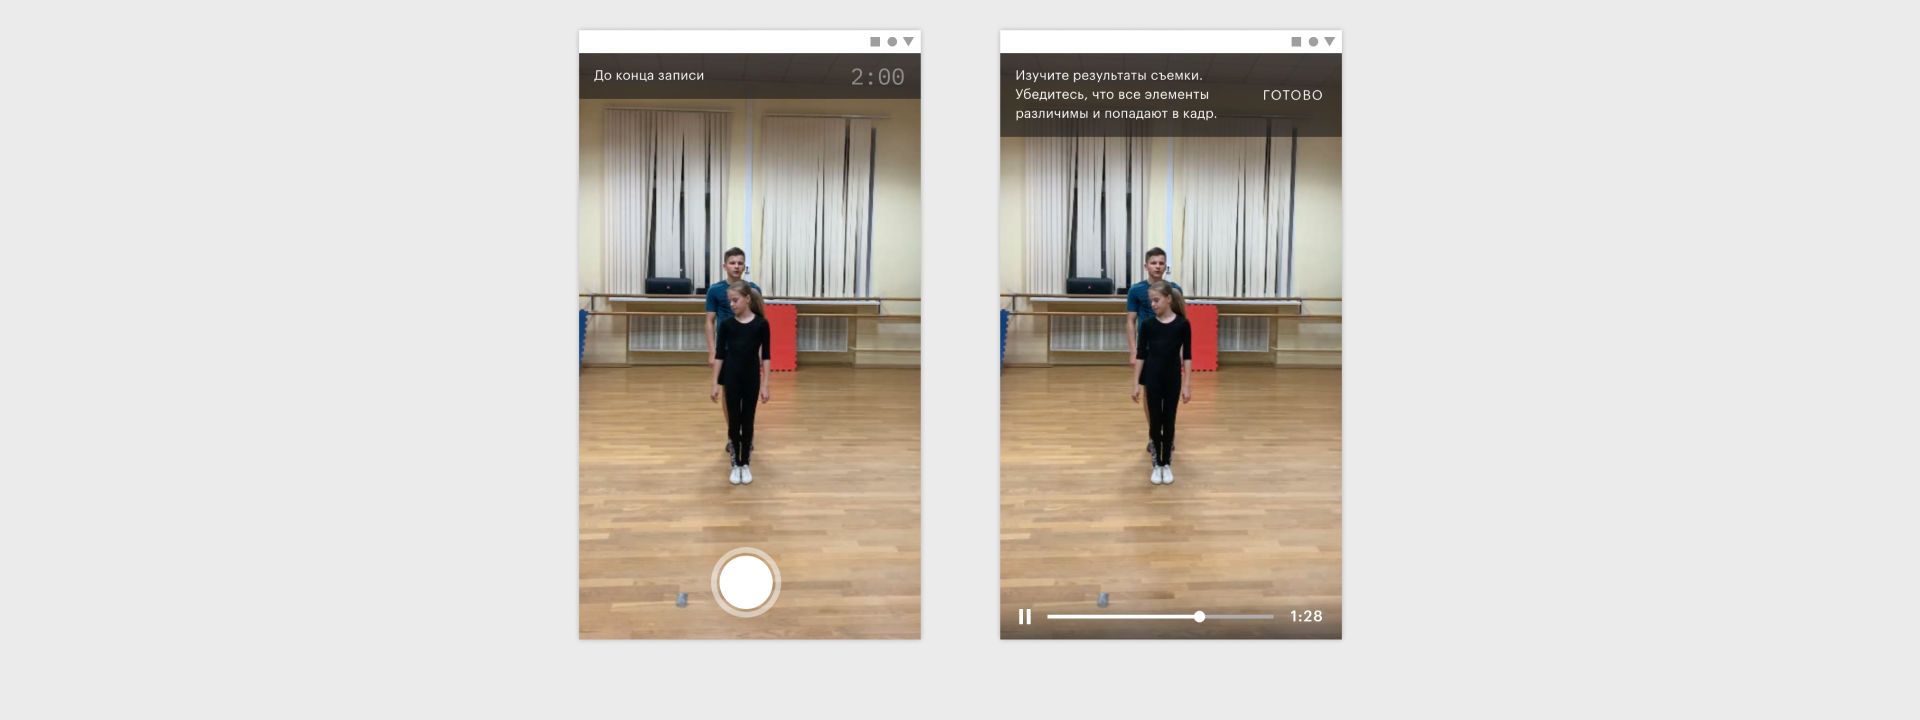Click triangle status icon on review screen
The height and width of the screenshot is (720, 1920).
pyautogui.click(x=1329, y=42)
